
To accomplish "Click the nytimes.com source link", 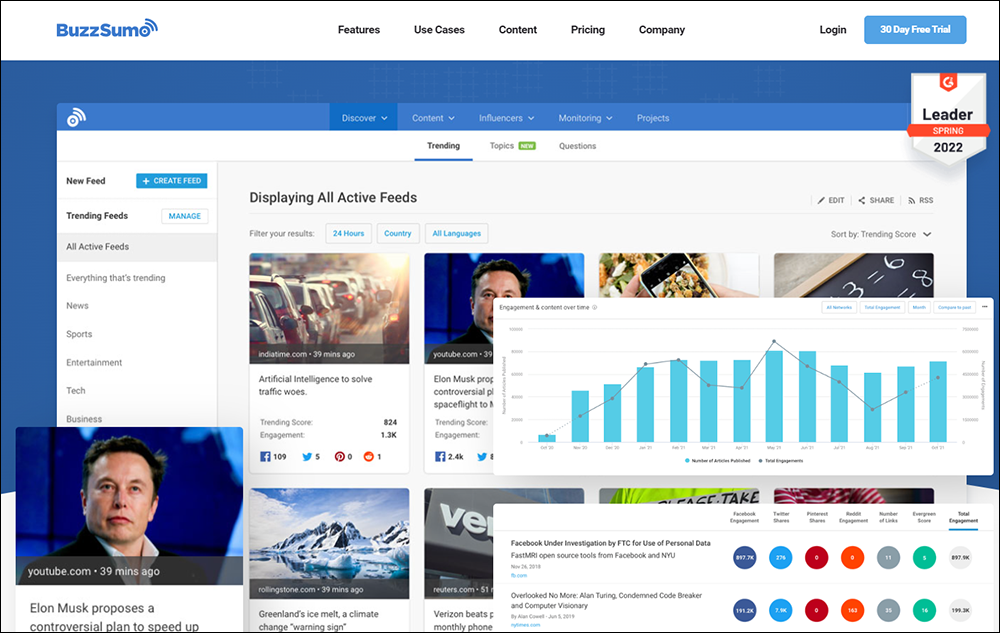I will tap(525, 625).
